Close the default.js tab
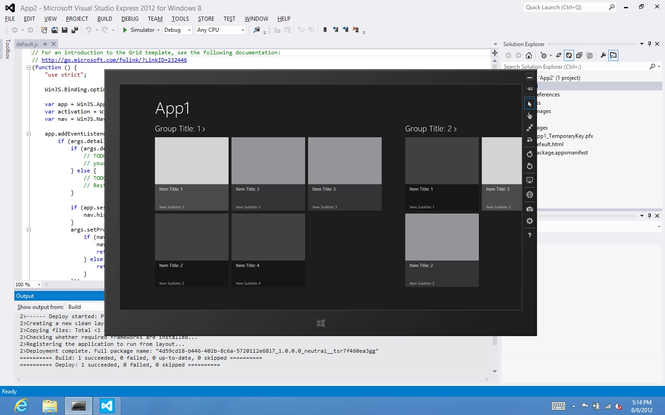This screenshot has height=415, width=665. [x=53, y=44]
